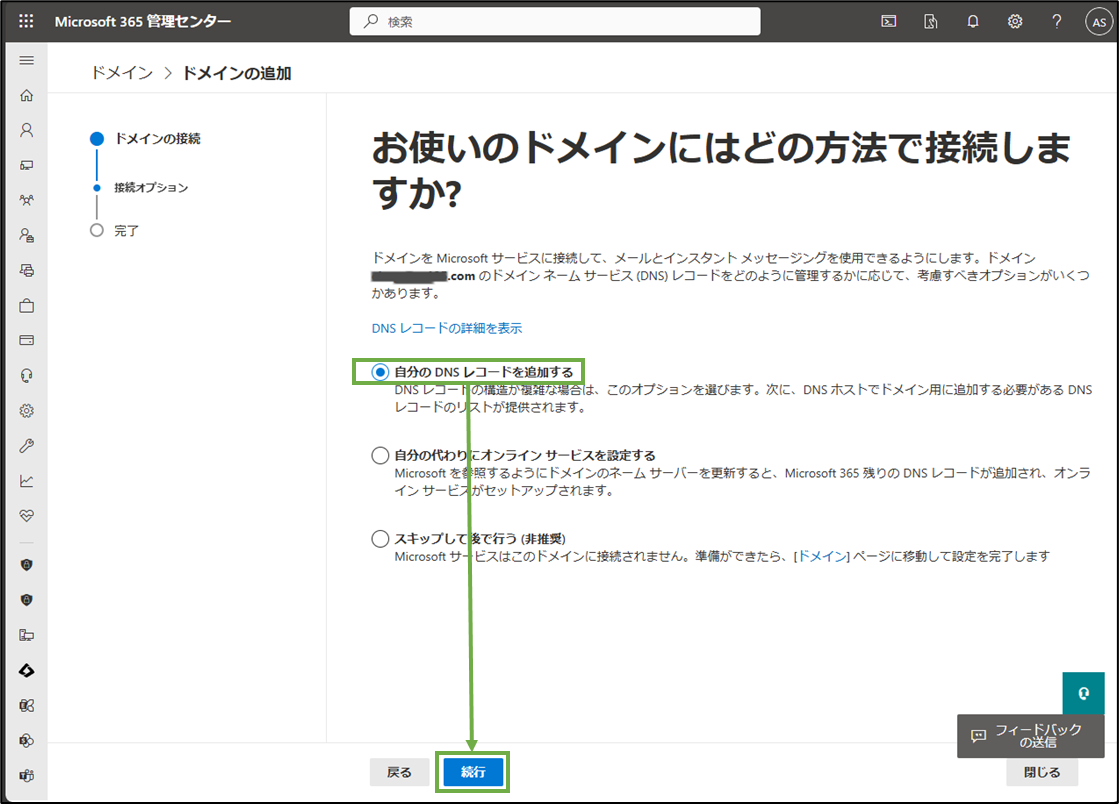Open Settings gear in the sidebar
The width and height of the screenshot is (1119, 804).
[26, 411]
